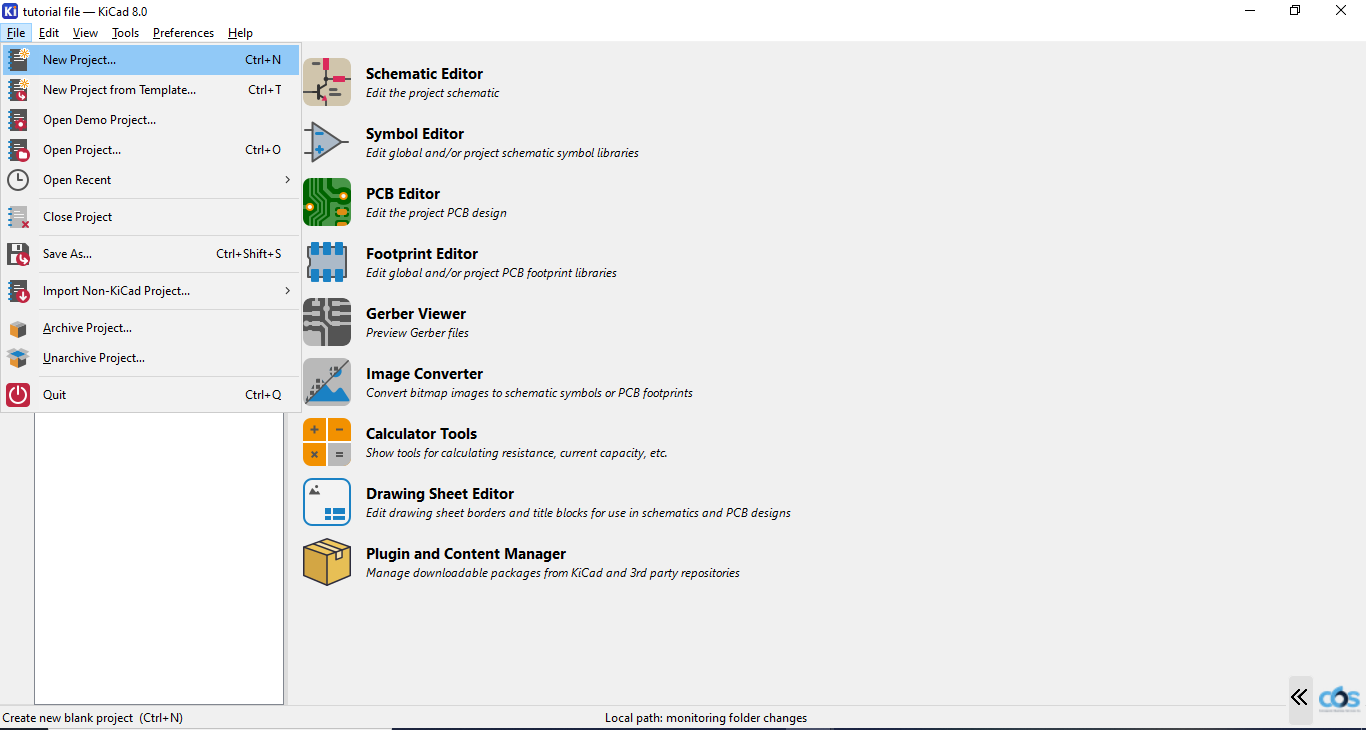Click the project files tree panel
The image size is (1366, 730).
pyautogui.click(x=159, y=558)
